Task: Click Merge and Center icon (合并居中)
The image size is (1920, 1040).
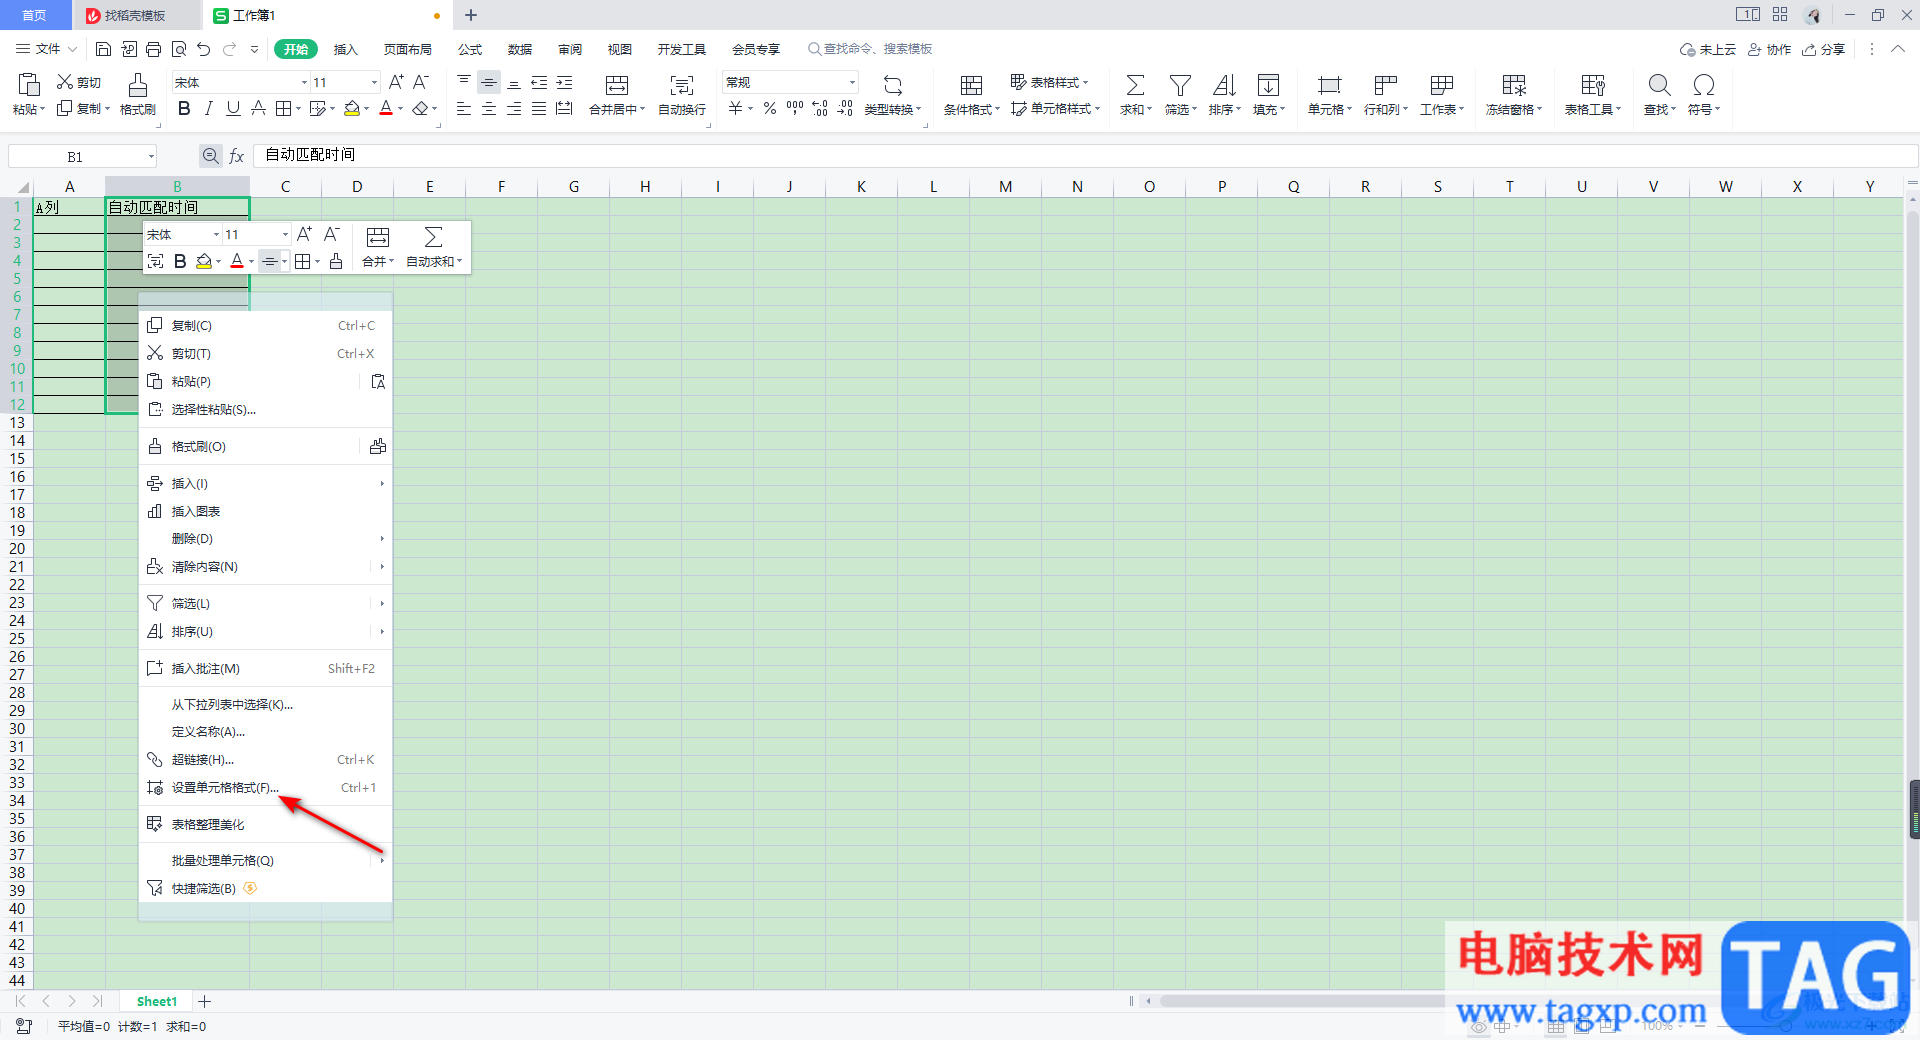Action: (617, 85)
